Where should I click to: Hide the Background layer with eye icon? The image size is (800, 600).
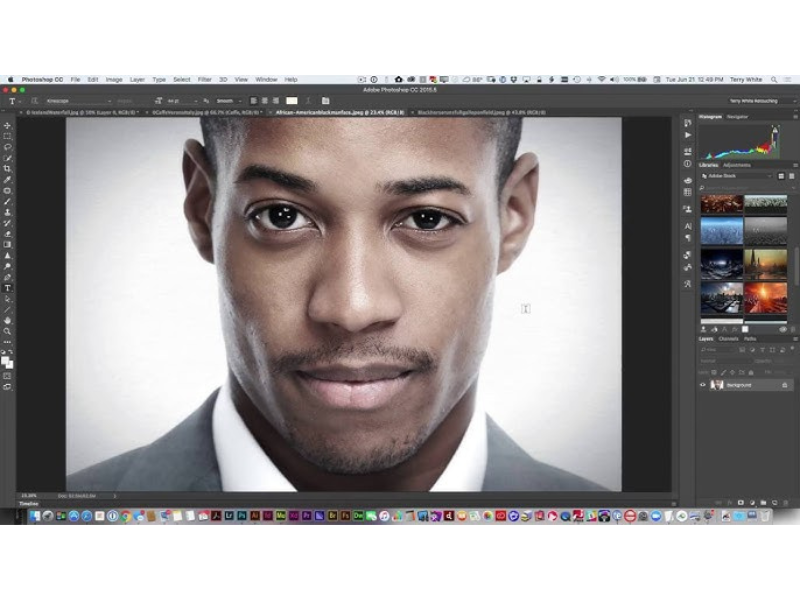point(703,385)
